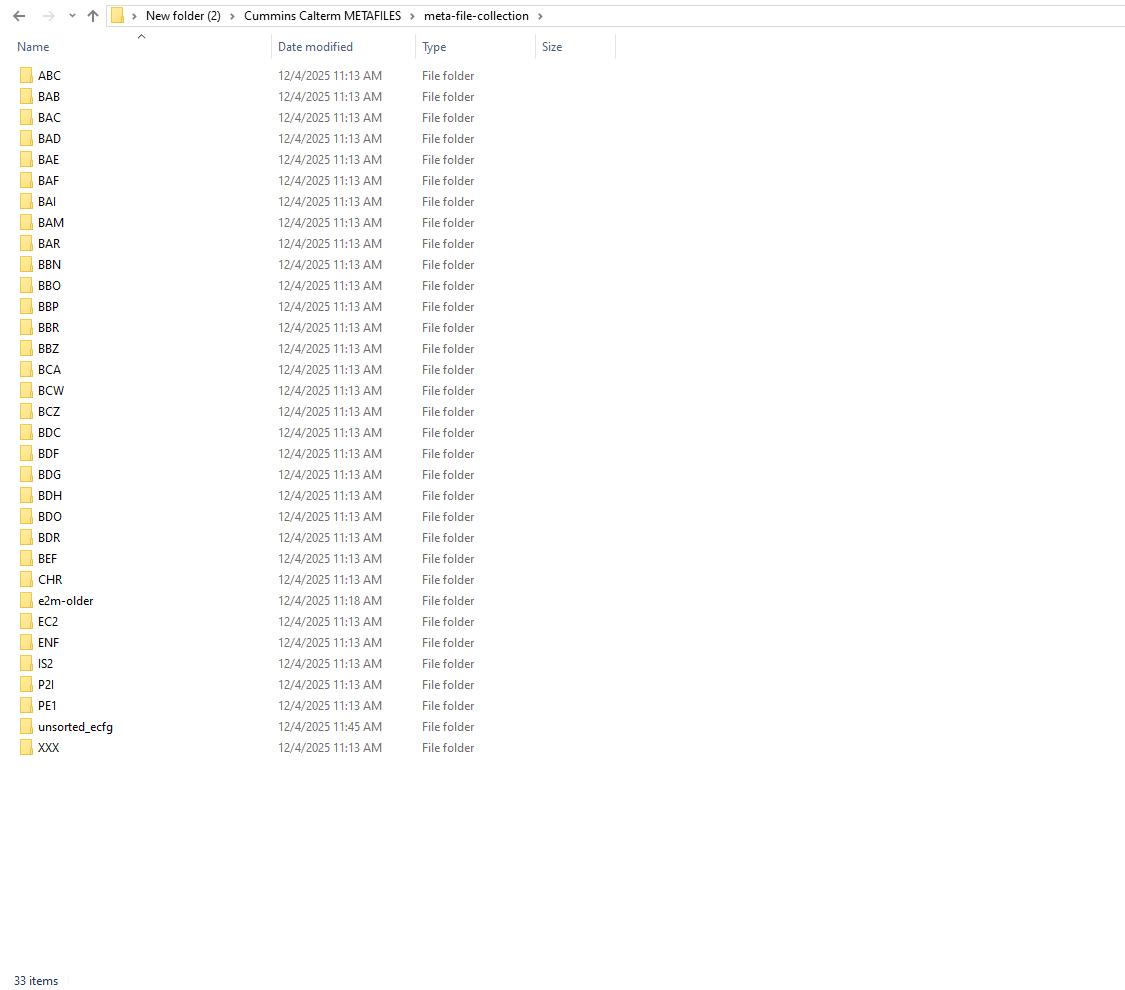1125x990 pixels.
Task: Click the 'CHR' folder name
Action: 50,580
